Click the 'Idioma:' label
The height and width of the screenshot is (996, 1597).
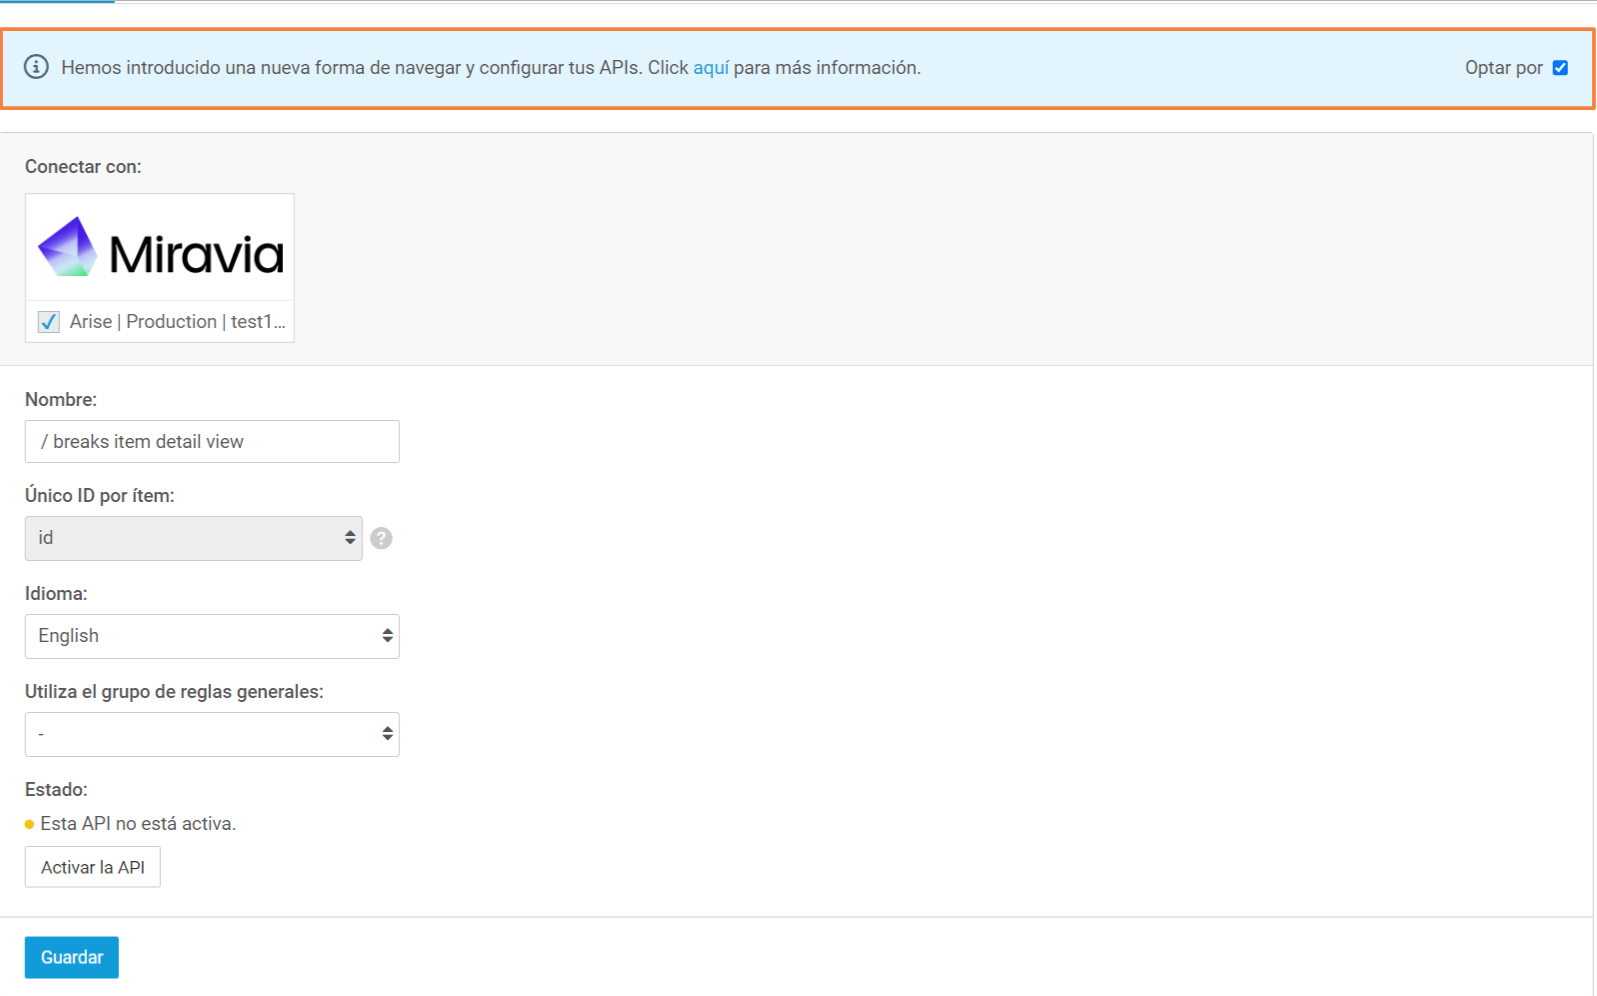pyautogui.click(x=56, y=594)
